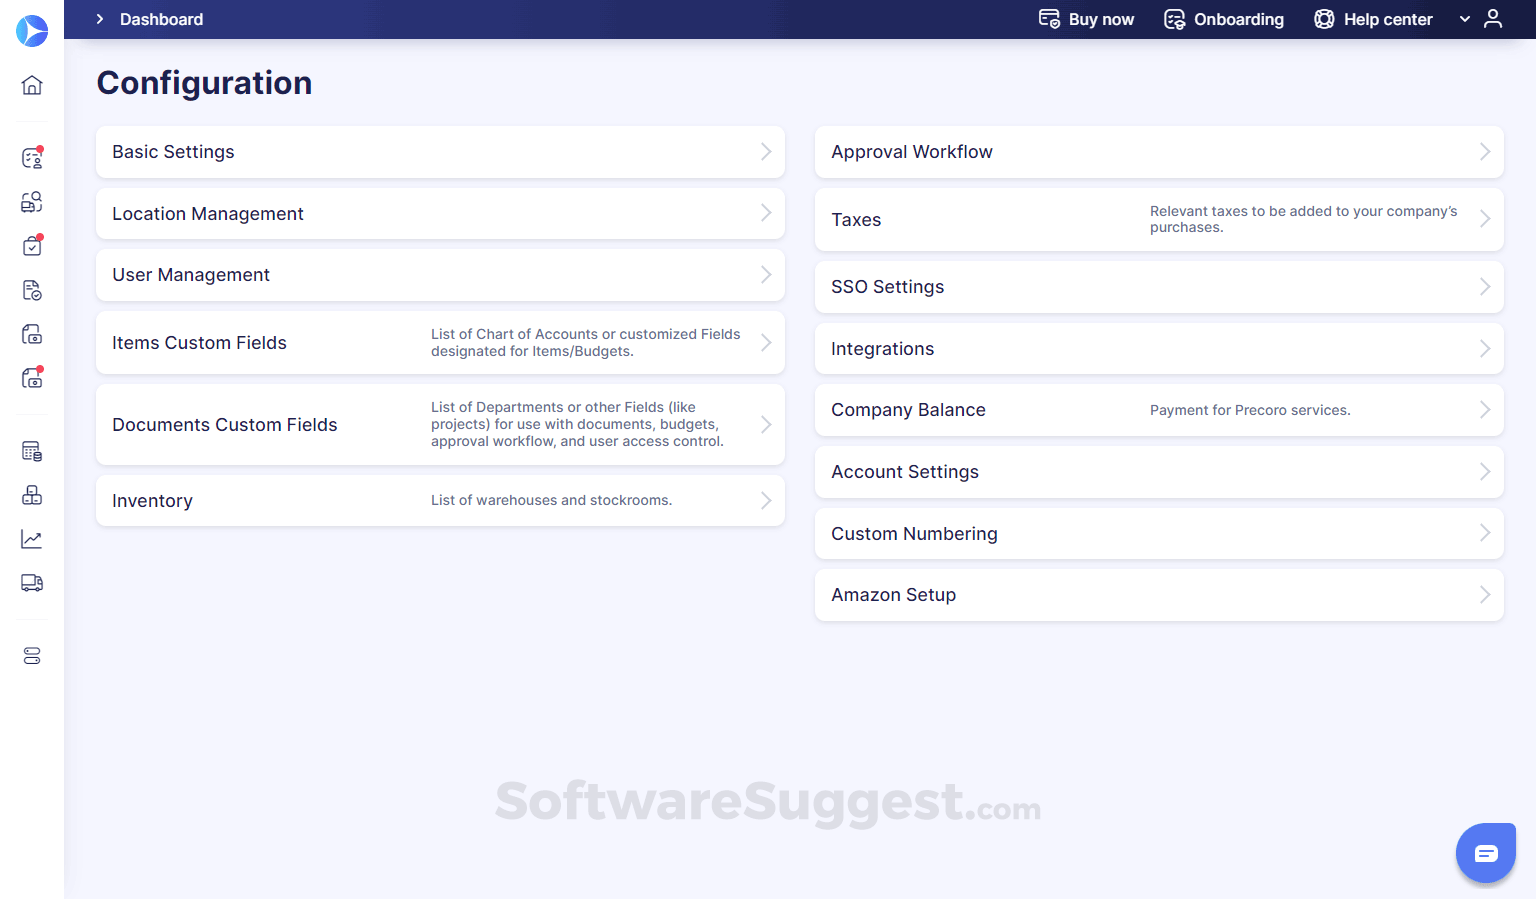This screenshot has width=1536, height=899.
Task: Select the supplier search icon in the sidebar
Action: click(x=32, y=201)
